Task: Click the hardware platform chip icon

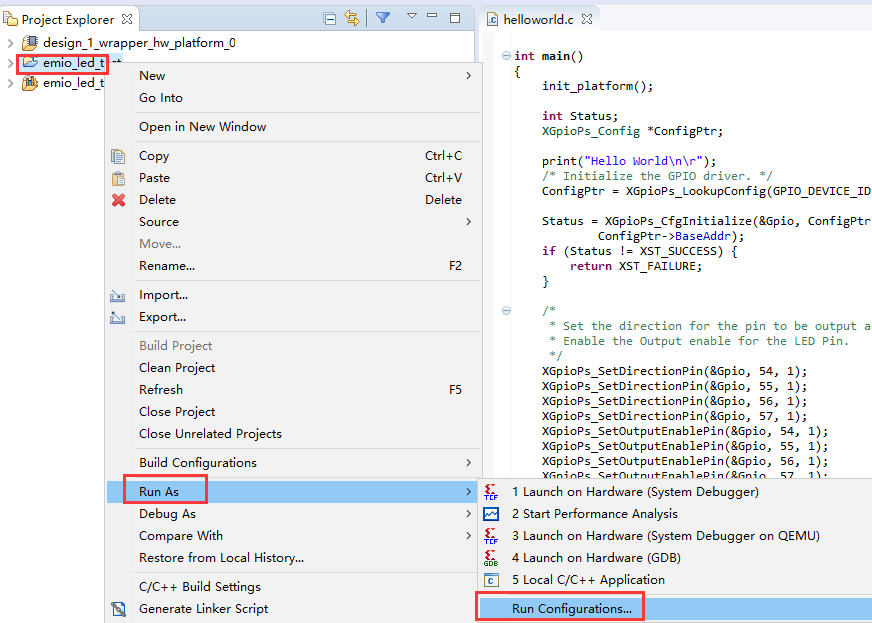Action: pyautogui.click(x=30, y=43)
